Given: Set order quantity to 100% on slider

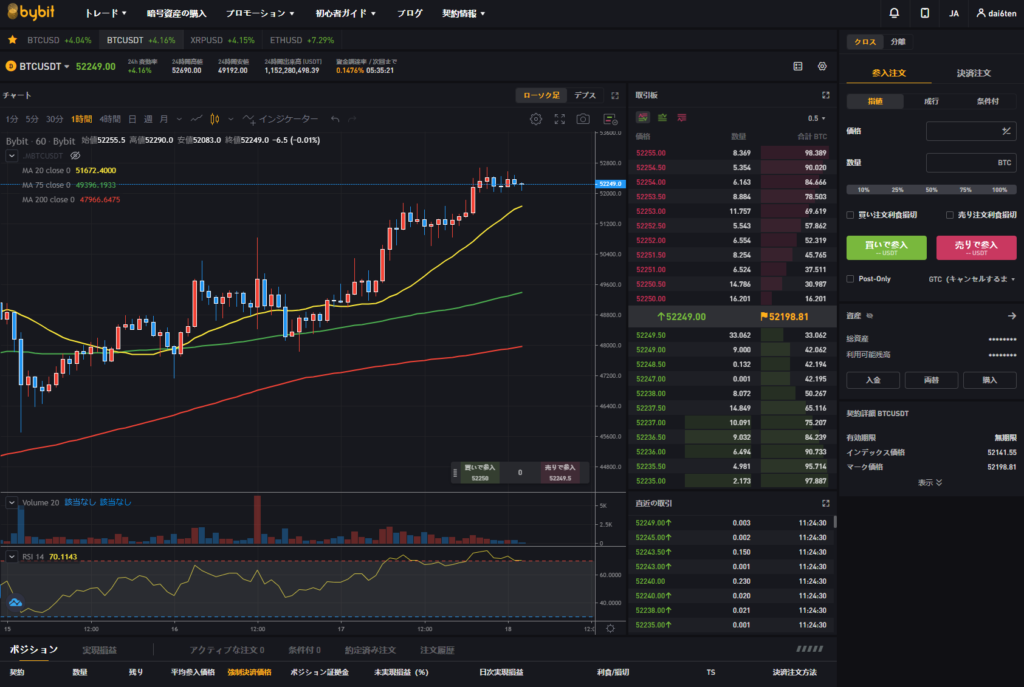Looking at the screenshot, I should (1000, 190).
